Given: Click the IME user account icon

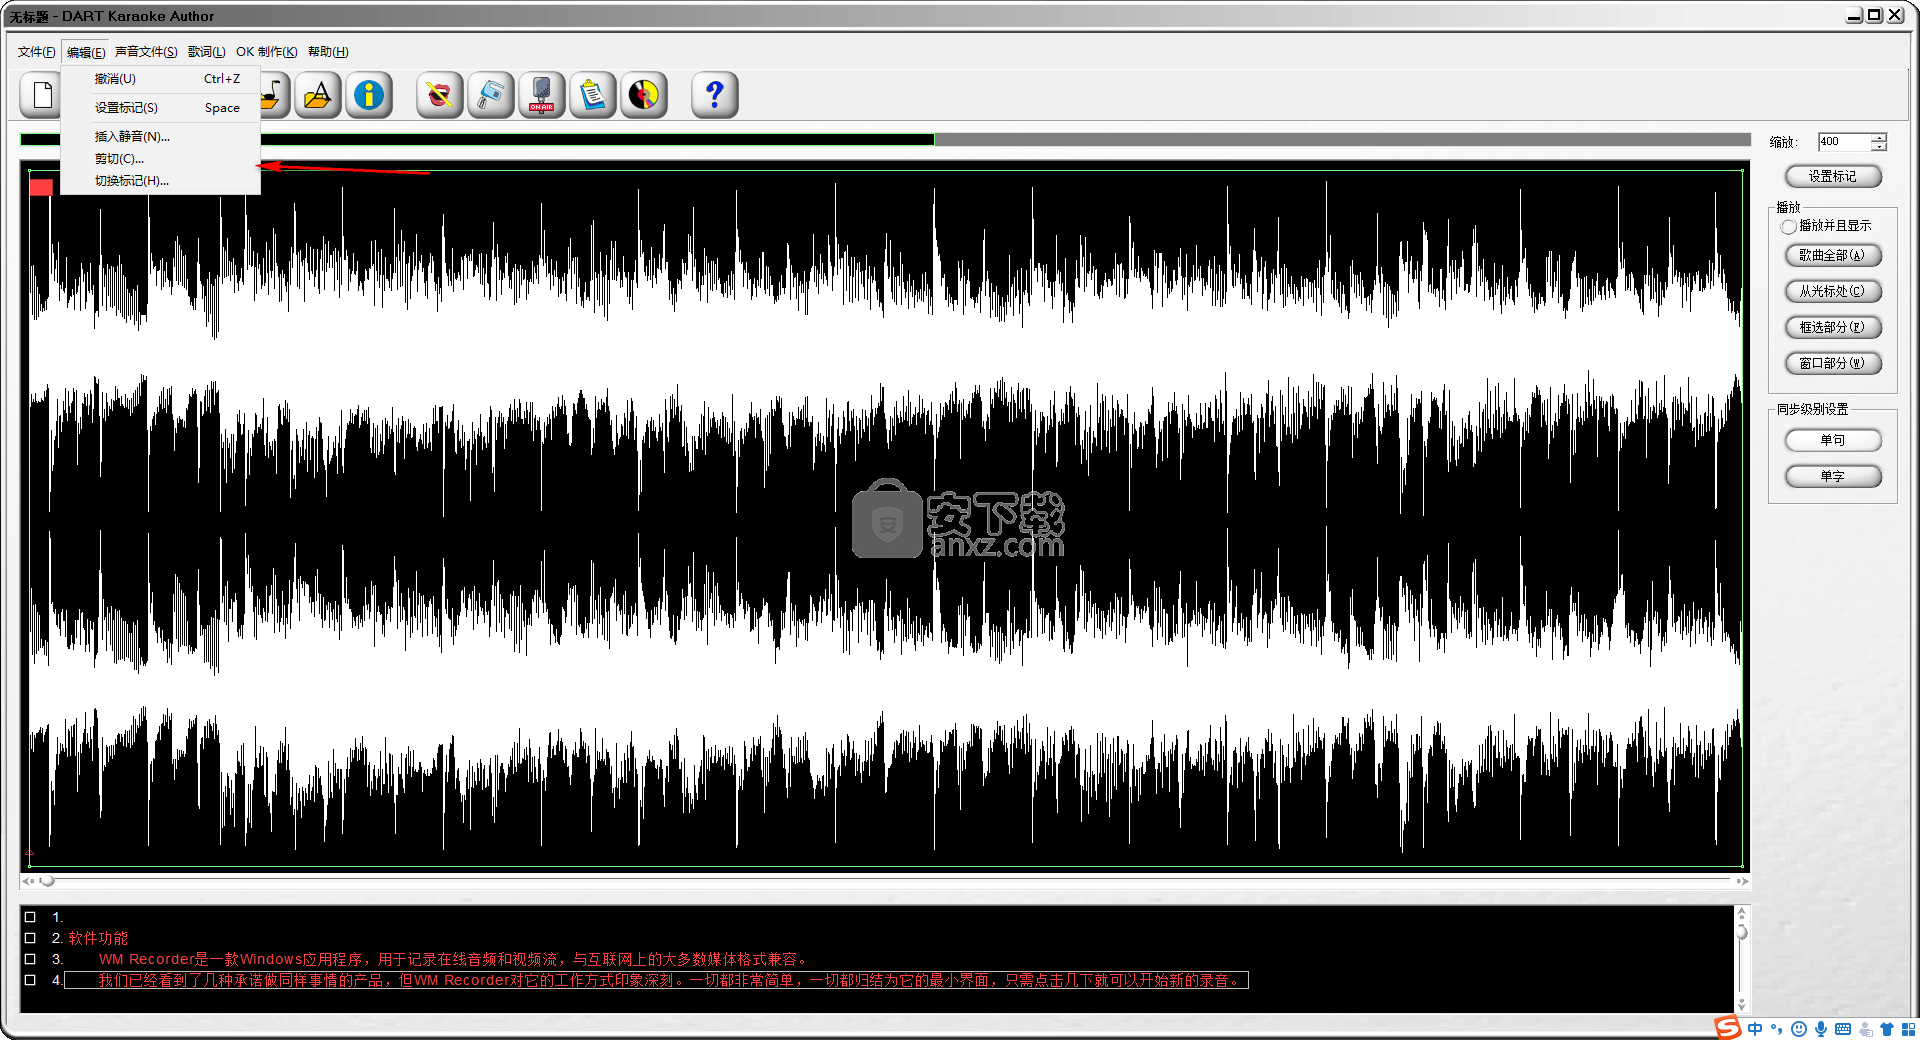Looking at the screenshot, I should (1865, 1029).
